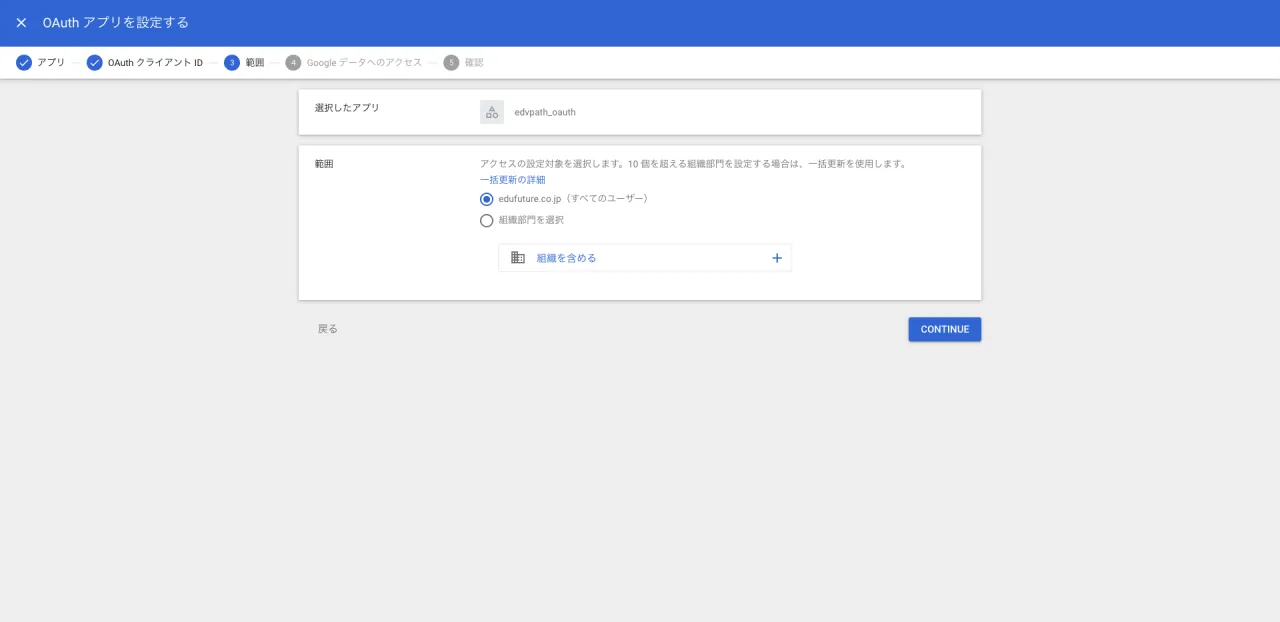Click the アクセスの設定対象 description text
This screenshot has width=1280, height=622.
693,164
